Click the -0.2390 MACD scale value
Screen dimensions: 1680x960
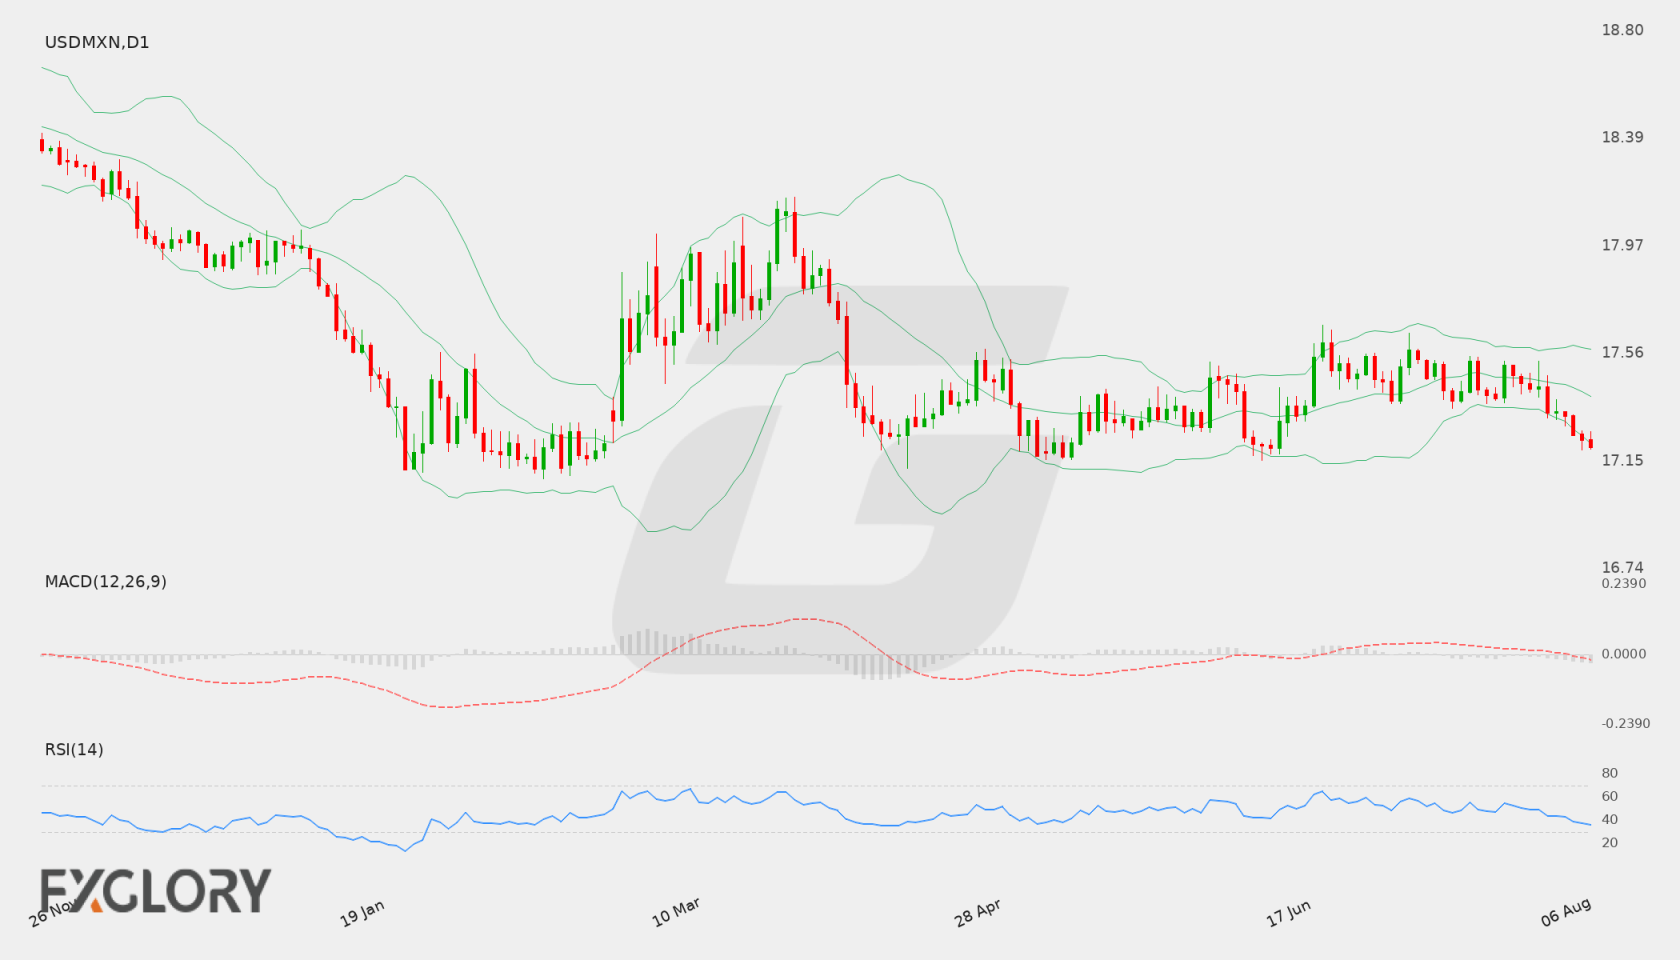tap(1626, 723)
